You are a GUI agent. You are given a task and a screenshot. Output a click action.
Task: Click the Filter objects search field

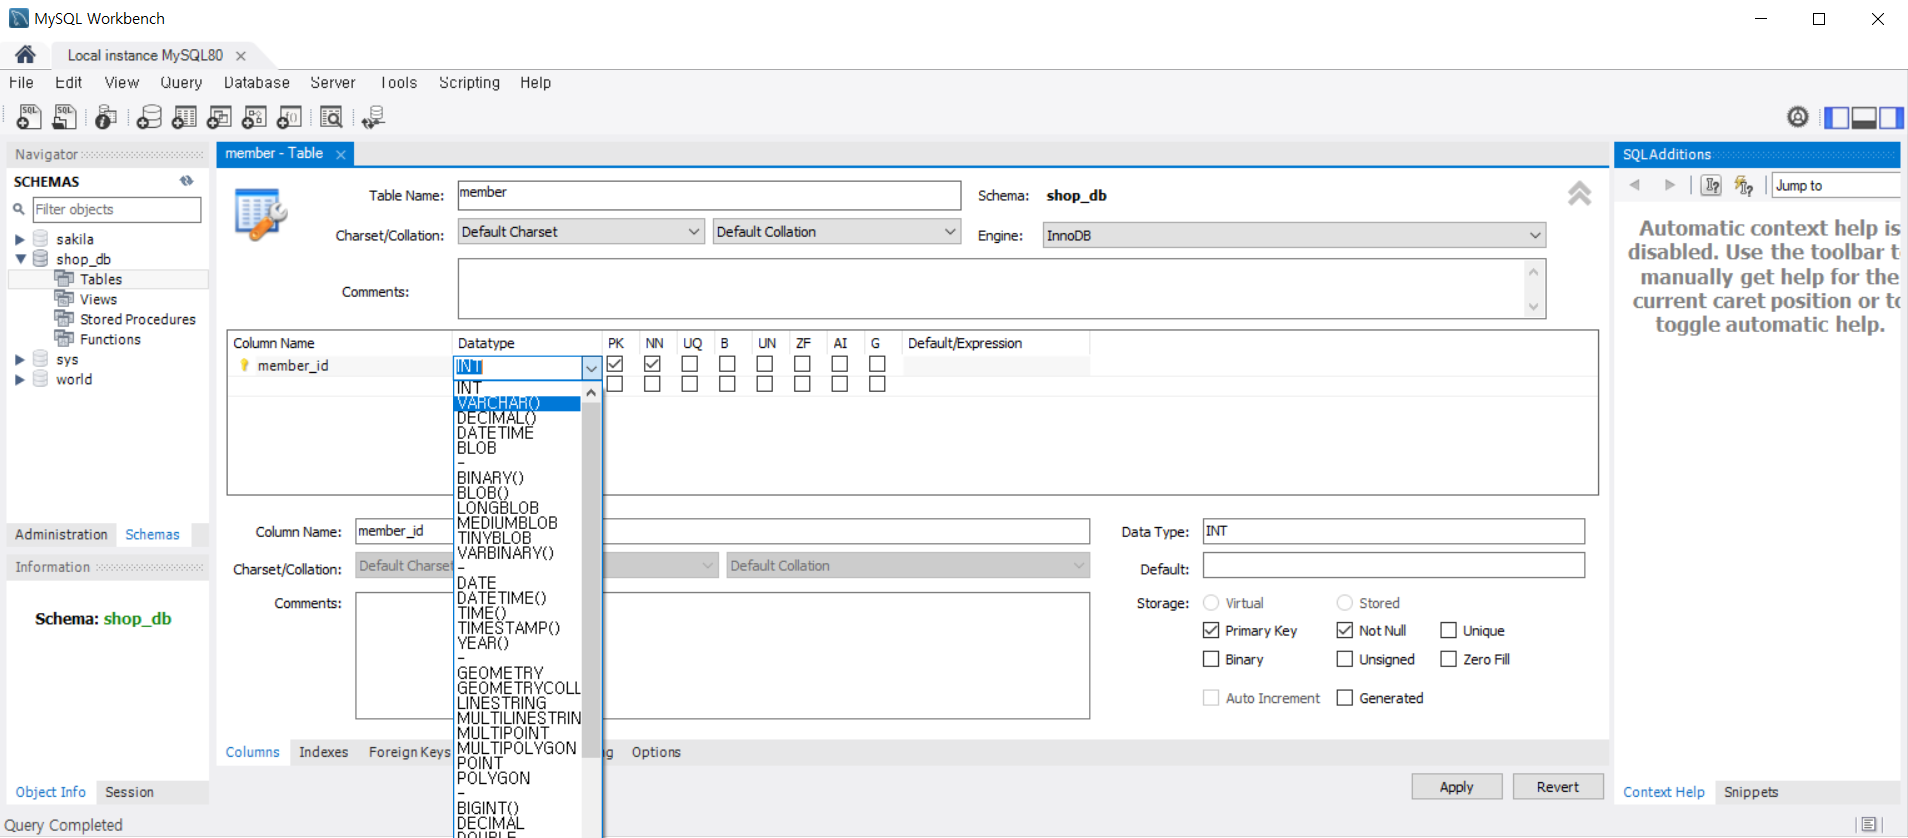[116, 209]
